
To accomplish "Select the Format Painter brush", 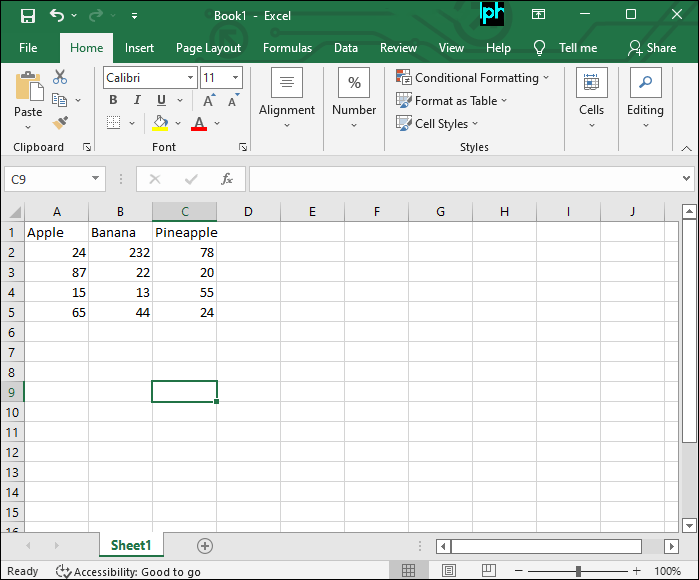I will (x=60, y=122).
